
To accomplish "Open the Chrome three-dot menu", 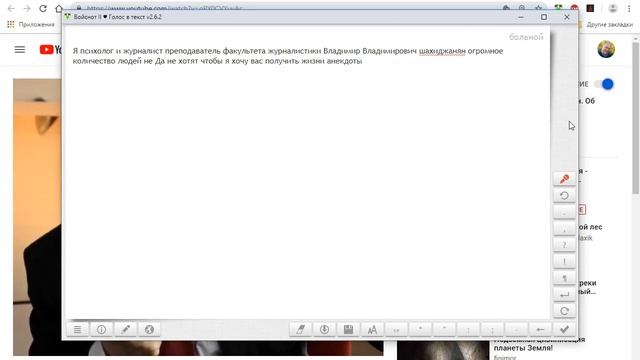I will tap(629, 8).
